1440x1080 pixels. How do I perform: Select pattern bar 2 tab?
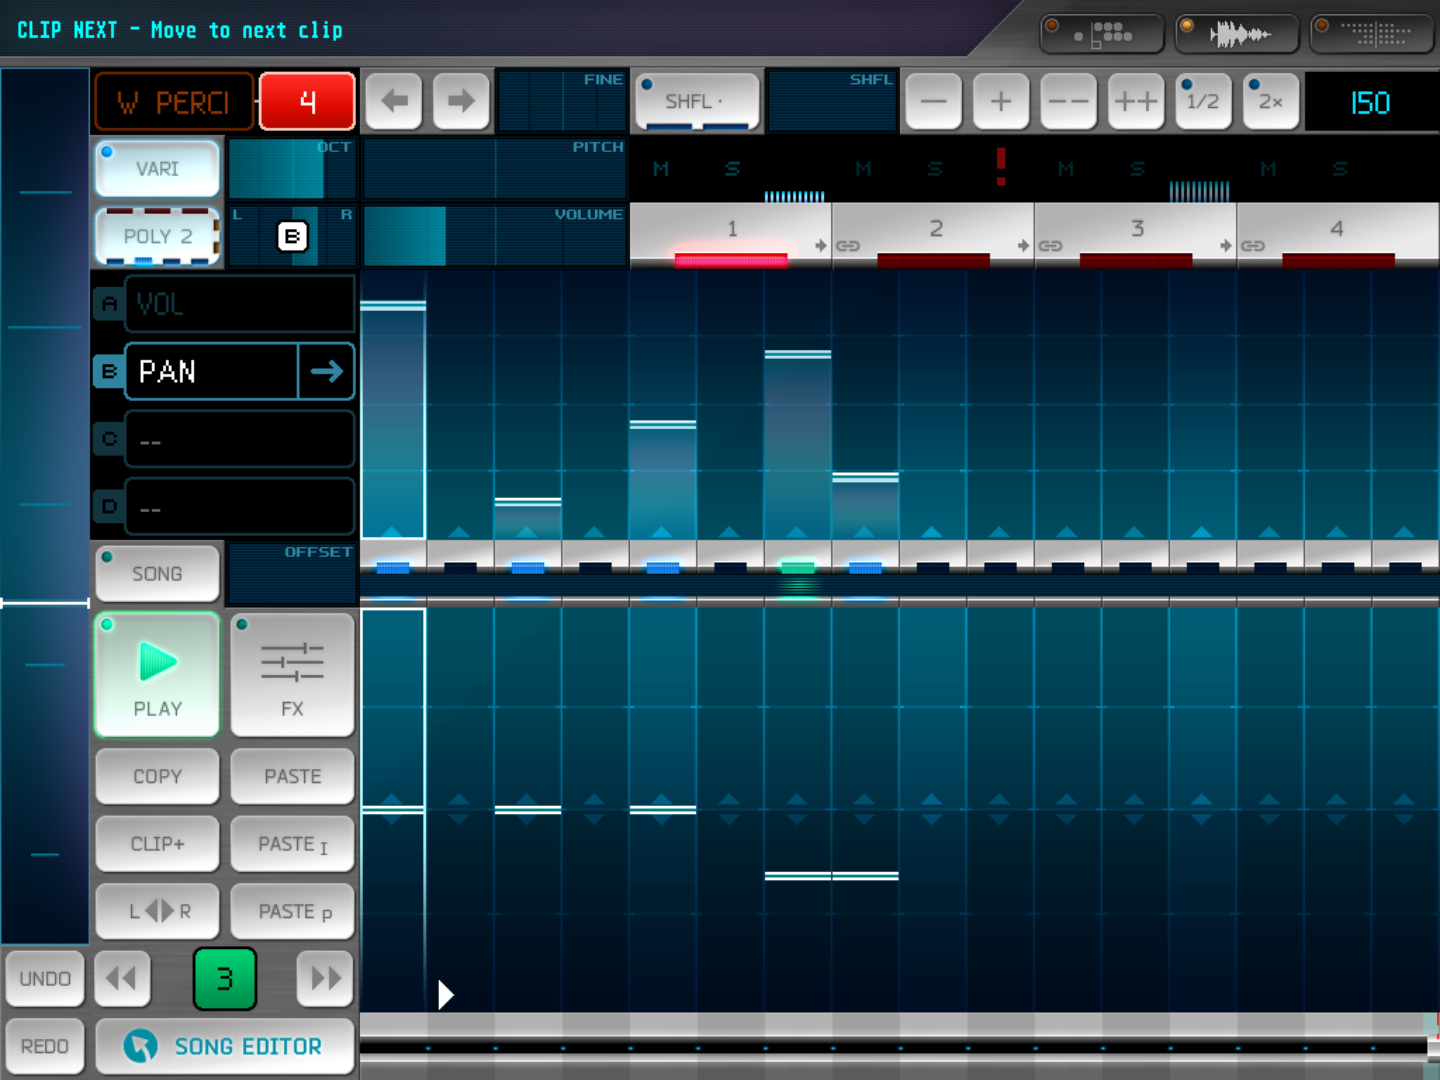(x=934, y=231)
